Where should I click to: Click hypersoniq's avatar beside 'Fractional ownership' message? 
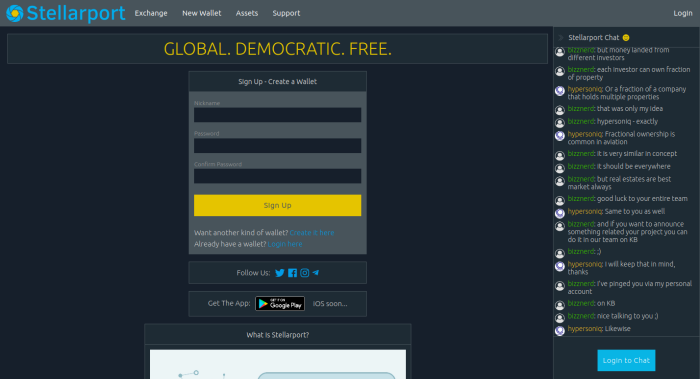(x=560, y=136)
